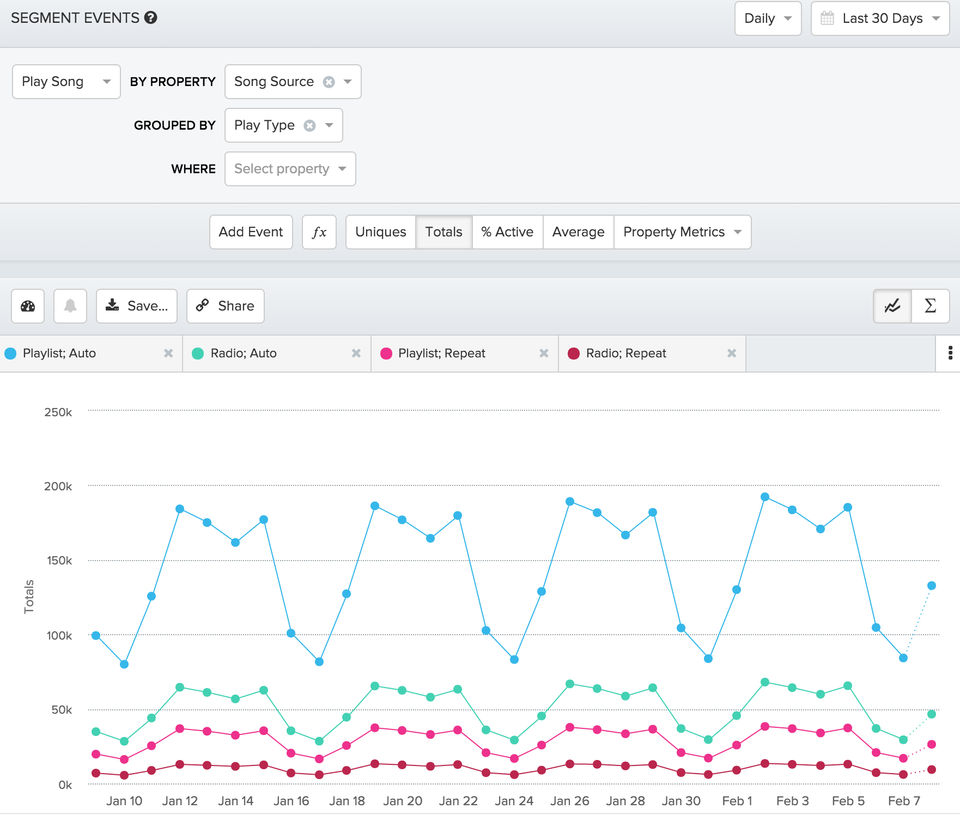The image size is (960, 815).
Task: Open the Play Song event dropdown
Action: [x=66, y=82]
